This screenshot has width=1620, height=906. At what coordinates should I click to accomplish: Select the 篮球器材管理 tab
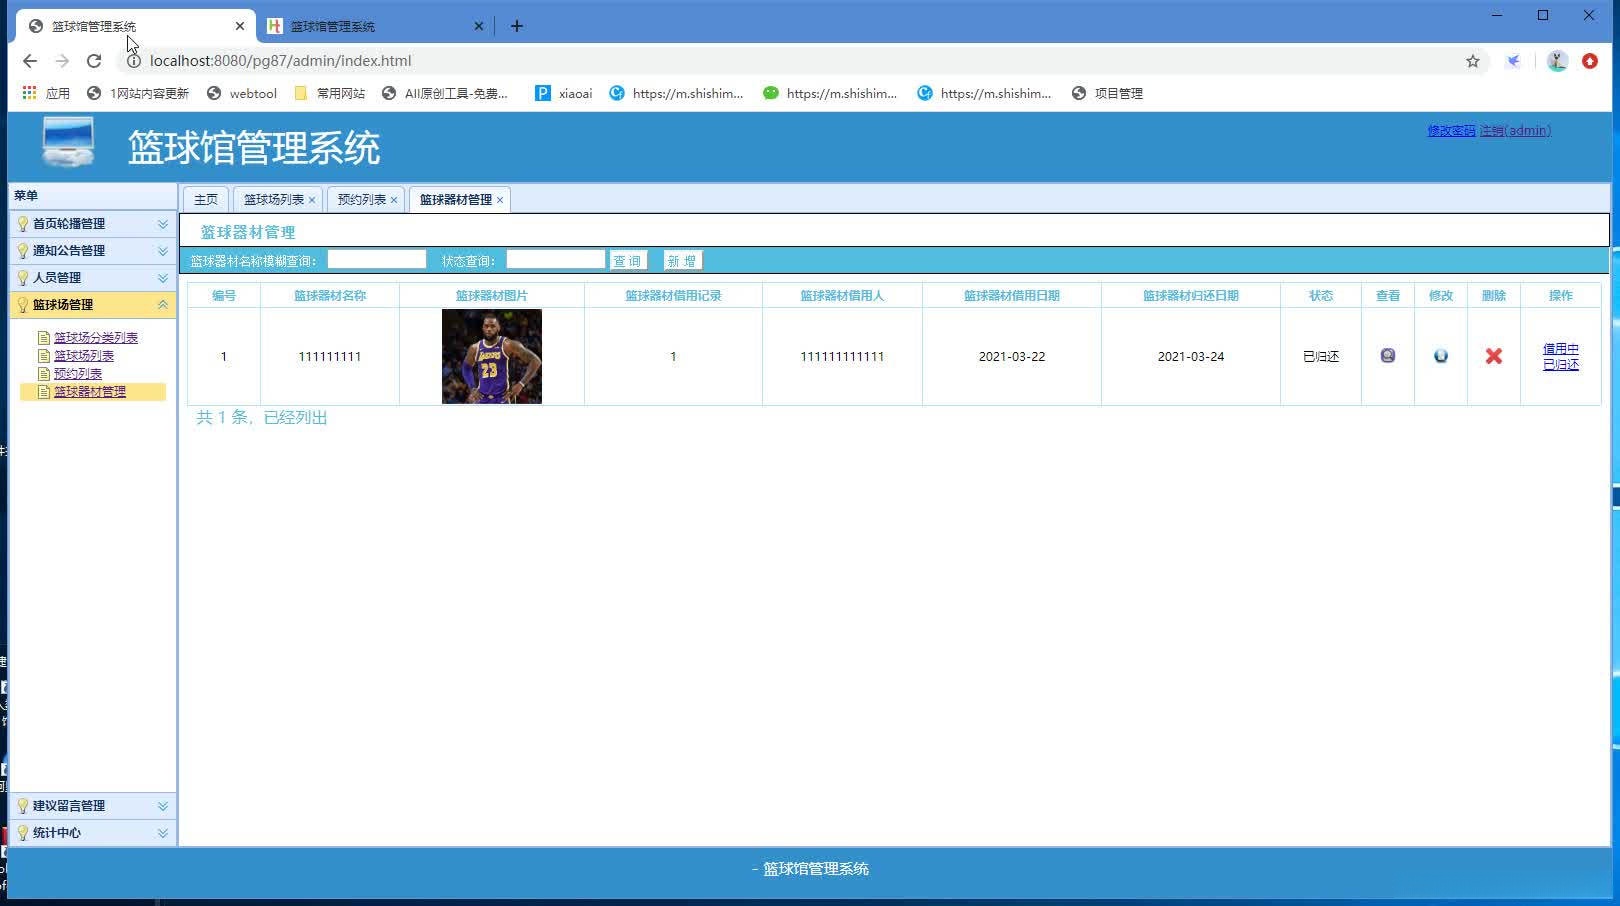point(456,200)
